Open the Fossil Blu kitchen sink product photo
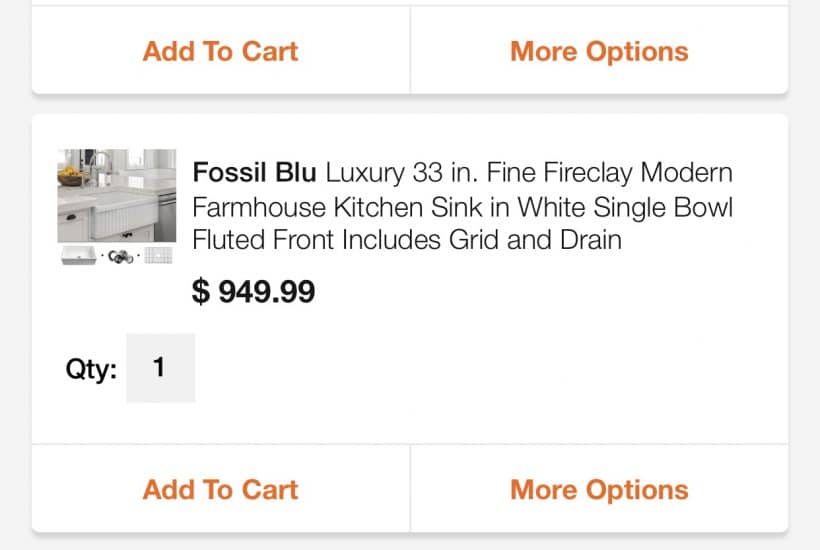Viewport: 820px width, 550px height. [117, 196]
